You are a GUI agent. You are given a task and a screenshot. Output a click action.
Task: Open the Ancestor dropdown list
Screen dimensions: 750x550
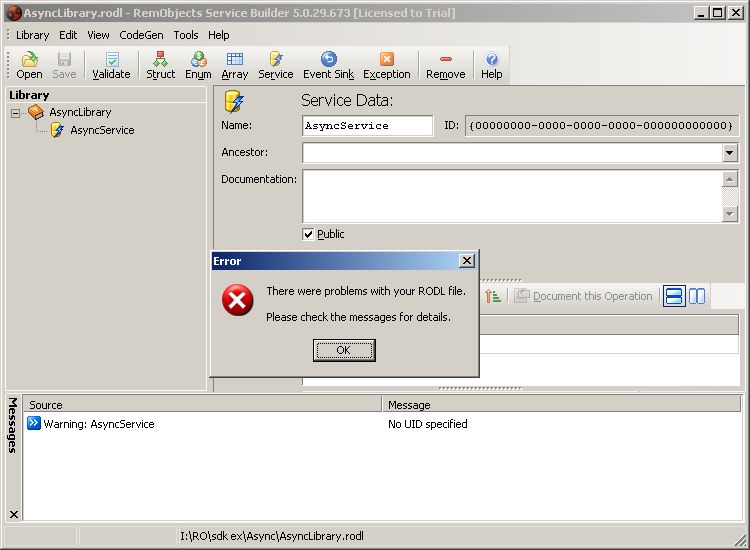coord(729,153)
